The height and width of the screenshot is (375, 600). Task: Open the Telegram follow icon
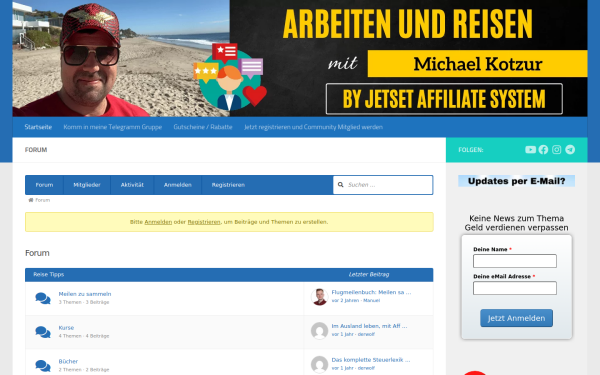pos(570,150)
